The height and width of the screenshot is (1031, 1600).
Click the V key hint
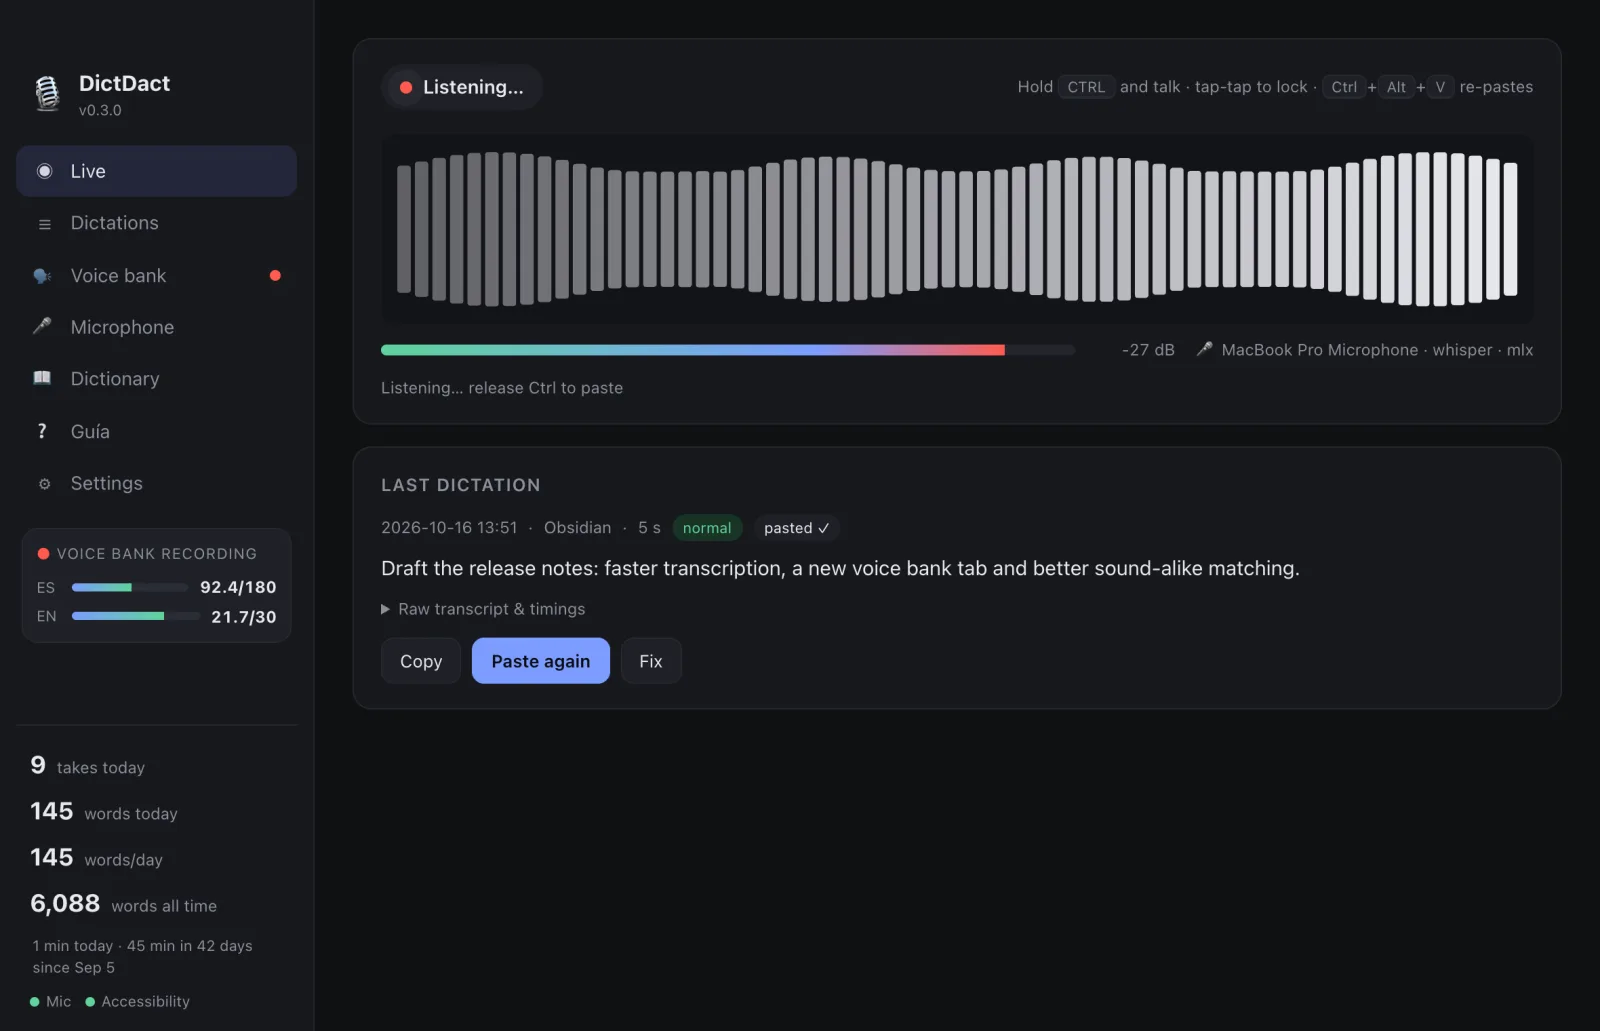click(1440, 87)
